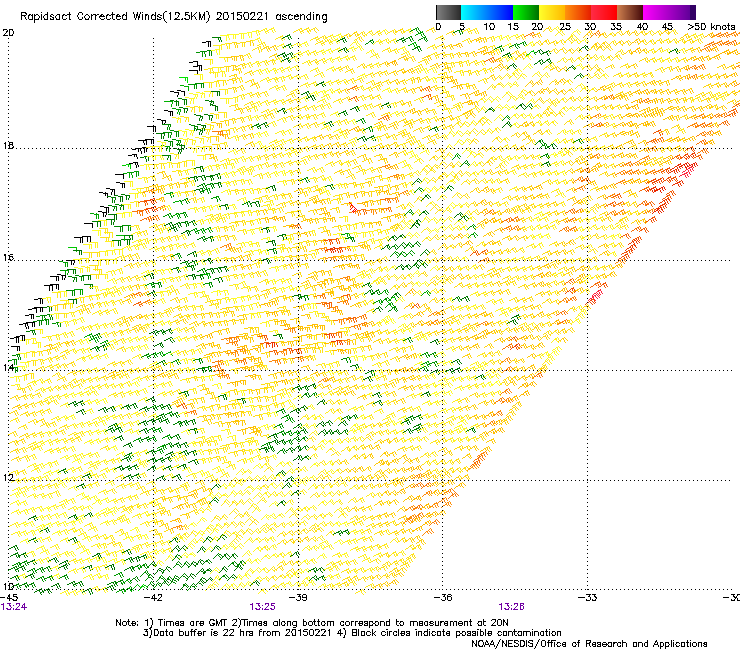The image size is (740, 650).
Task: Click the latitude label '20'
Action: (x=8, y=33)
